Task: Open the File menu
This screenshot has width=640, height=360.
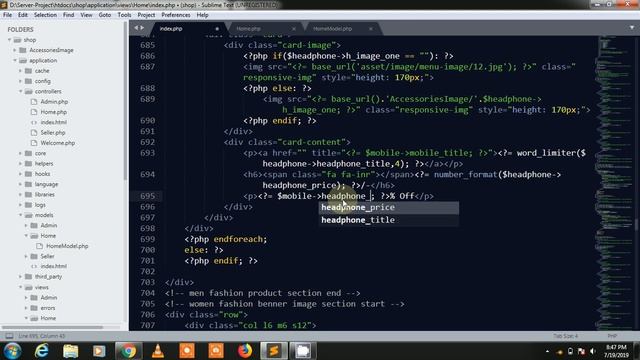Action: pyautogui.click(x=7, y=15)
